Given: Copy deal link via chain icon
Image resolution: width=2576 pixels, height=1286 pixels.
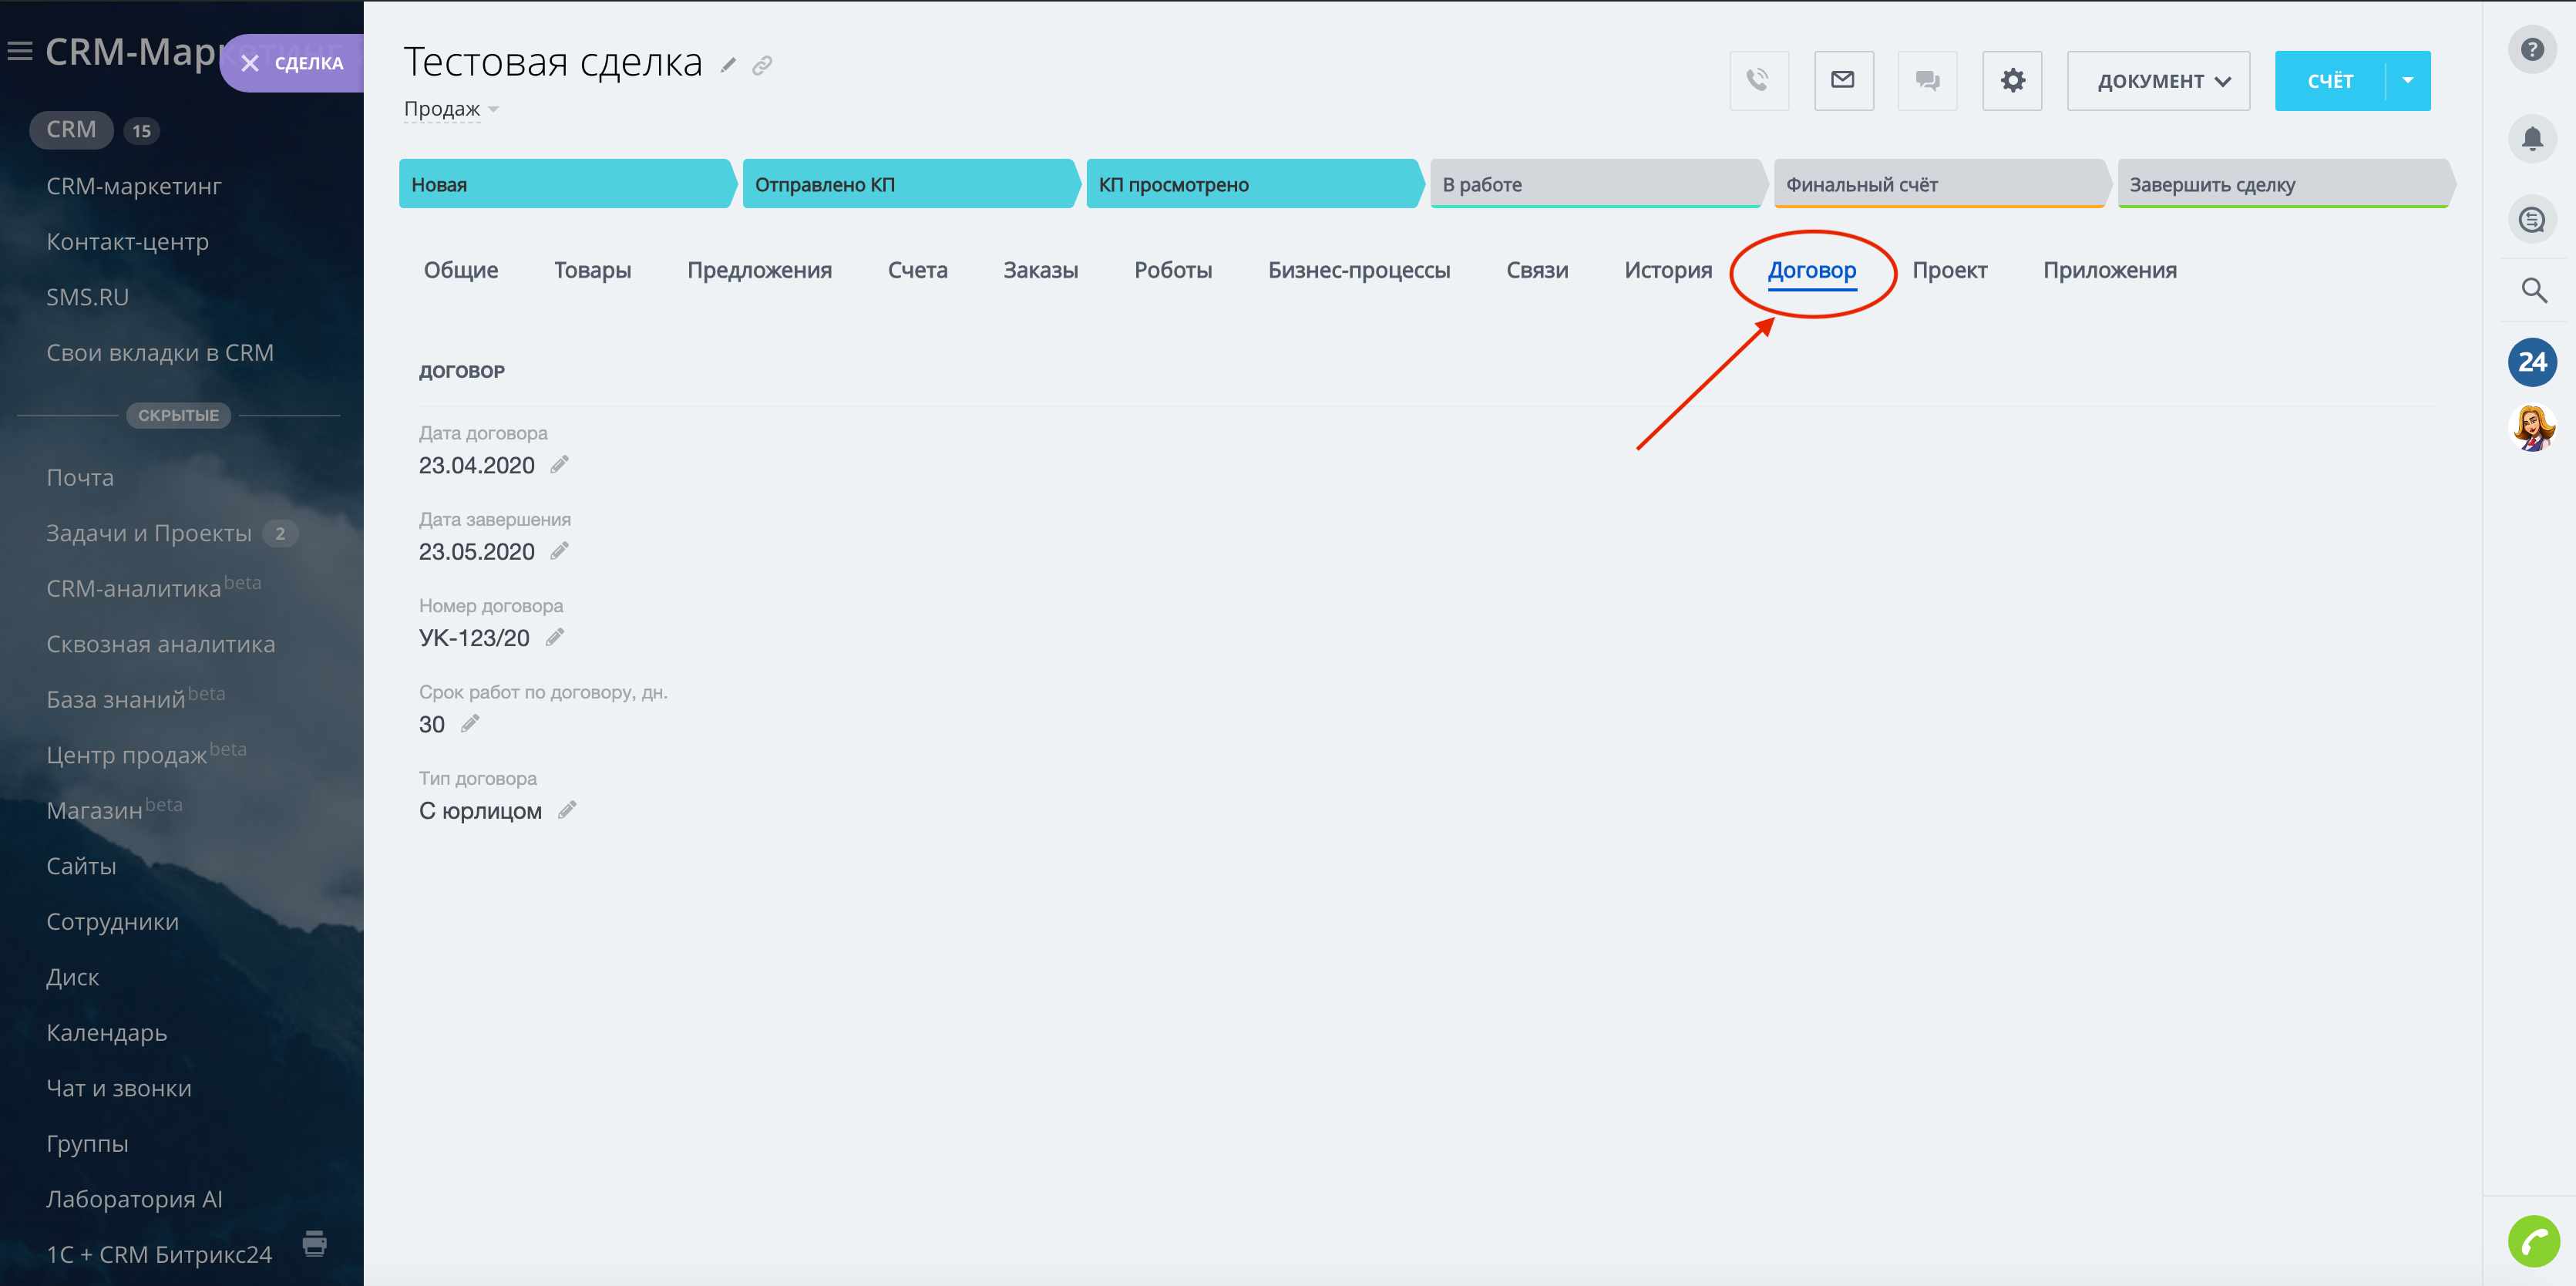Looking at the screenshot, I should tap(762, 65).
